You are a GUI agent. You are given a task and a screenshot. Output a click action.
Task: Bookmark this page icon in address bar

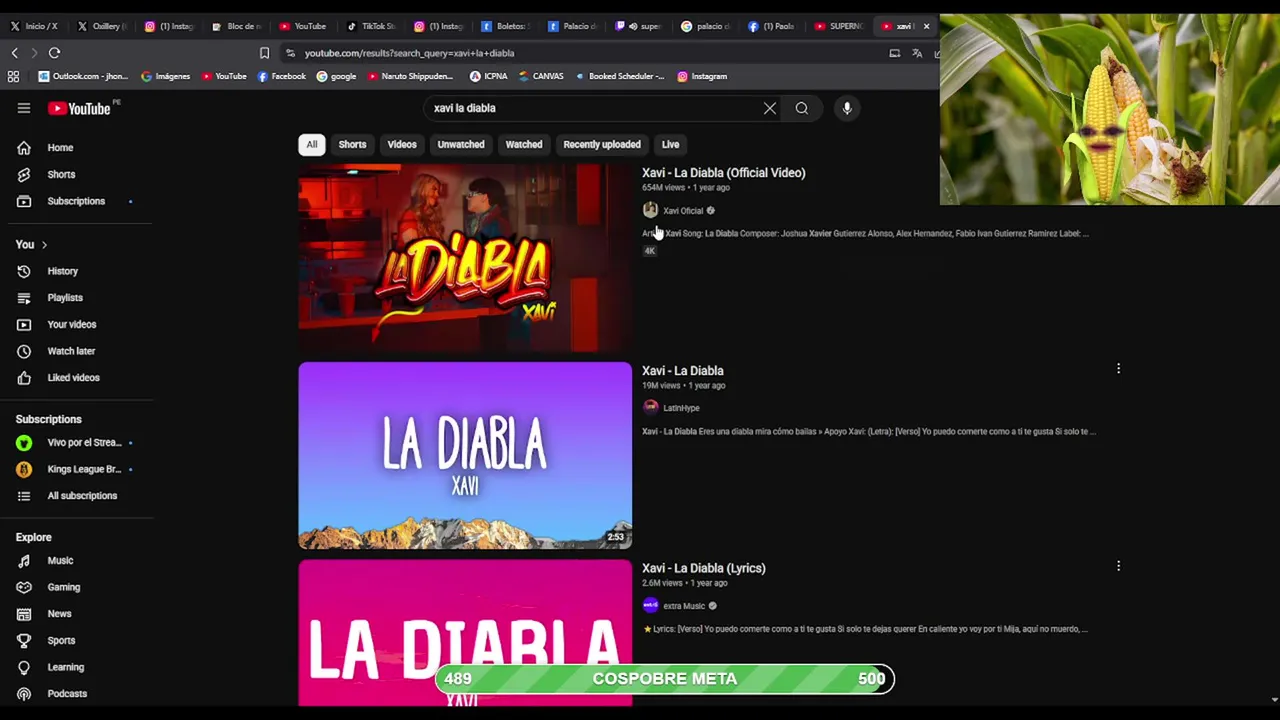[264, 53]
